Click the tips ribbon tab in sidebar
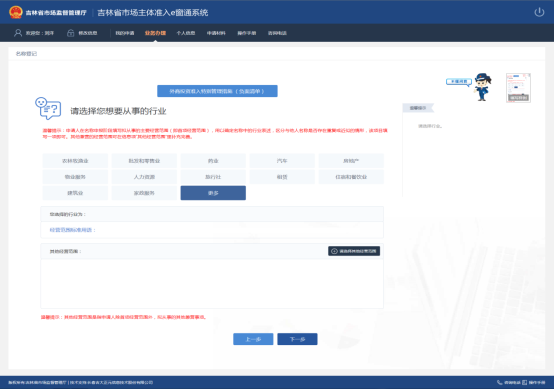Screen dimensions: 554x390 click(418, 108)
